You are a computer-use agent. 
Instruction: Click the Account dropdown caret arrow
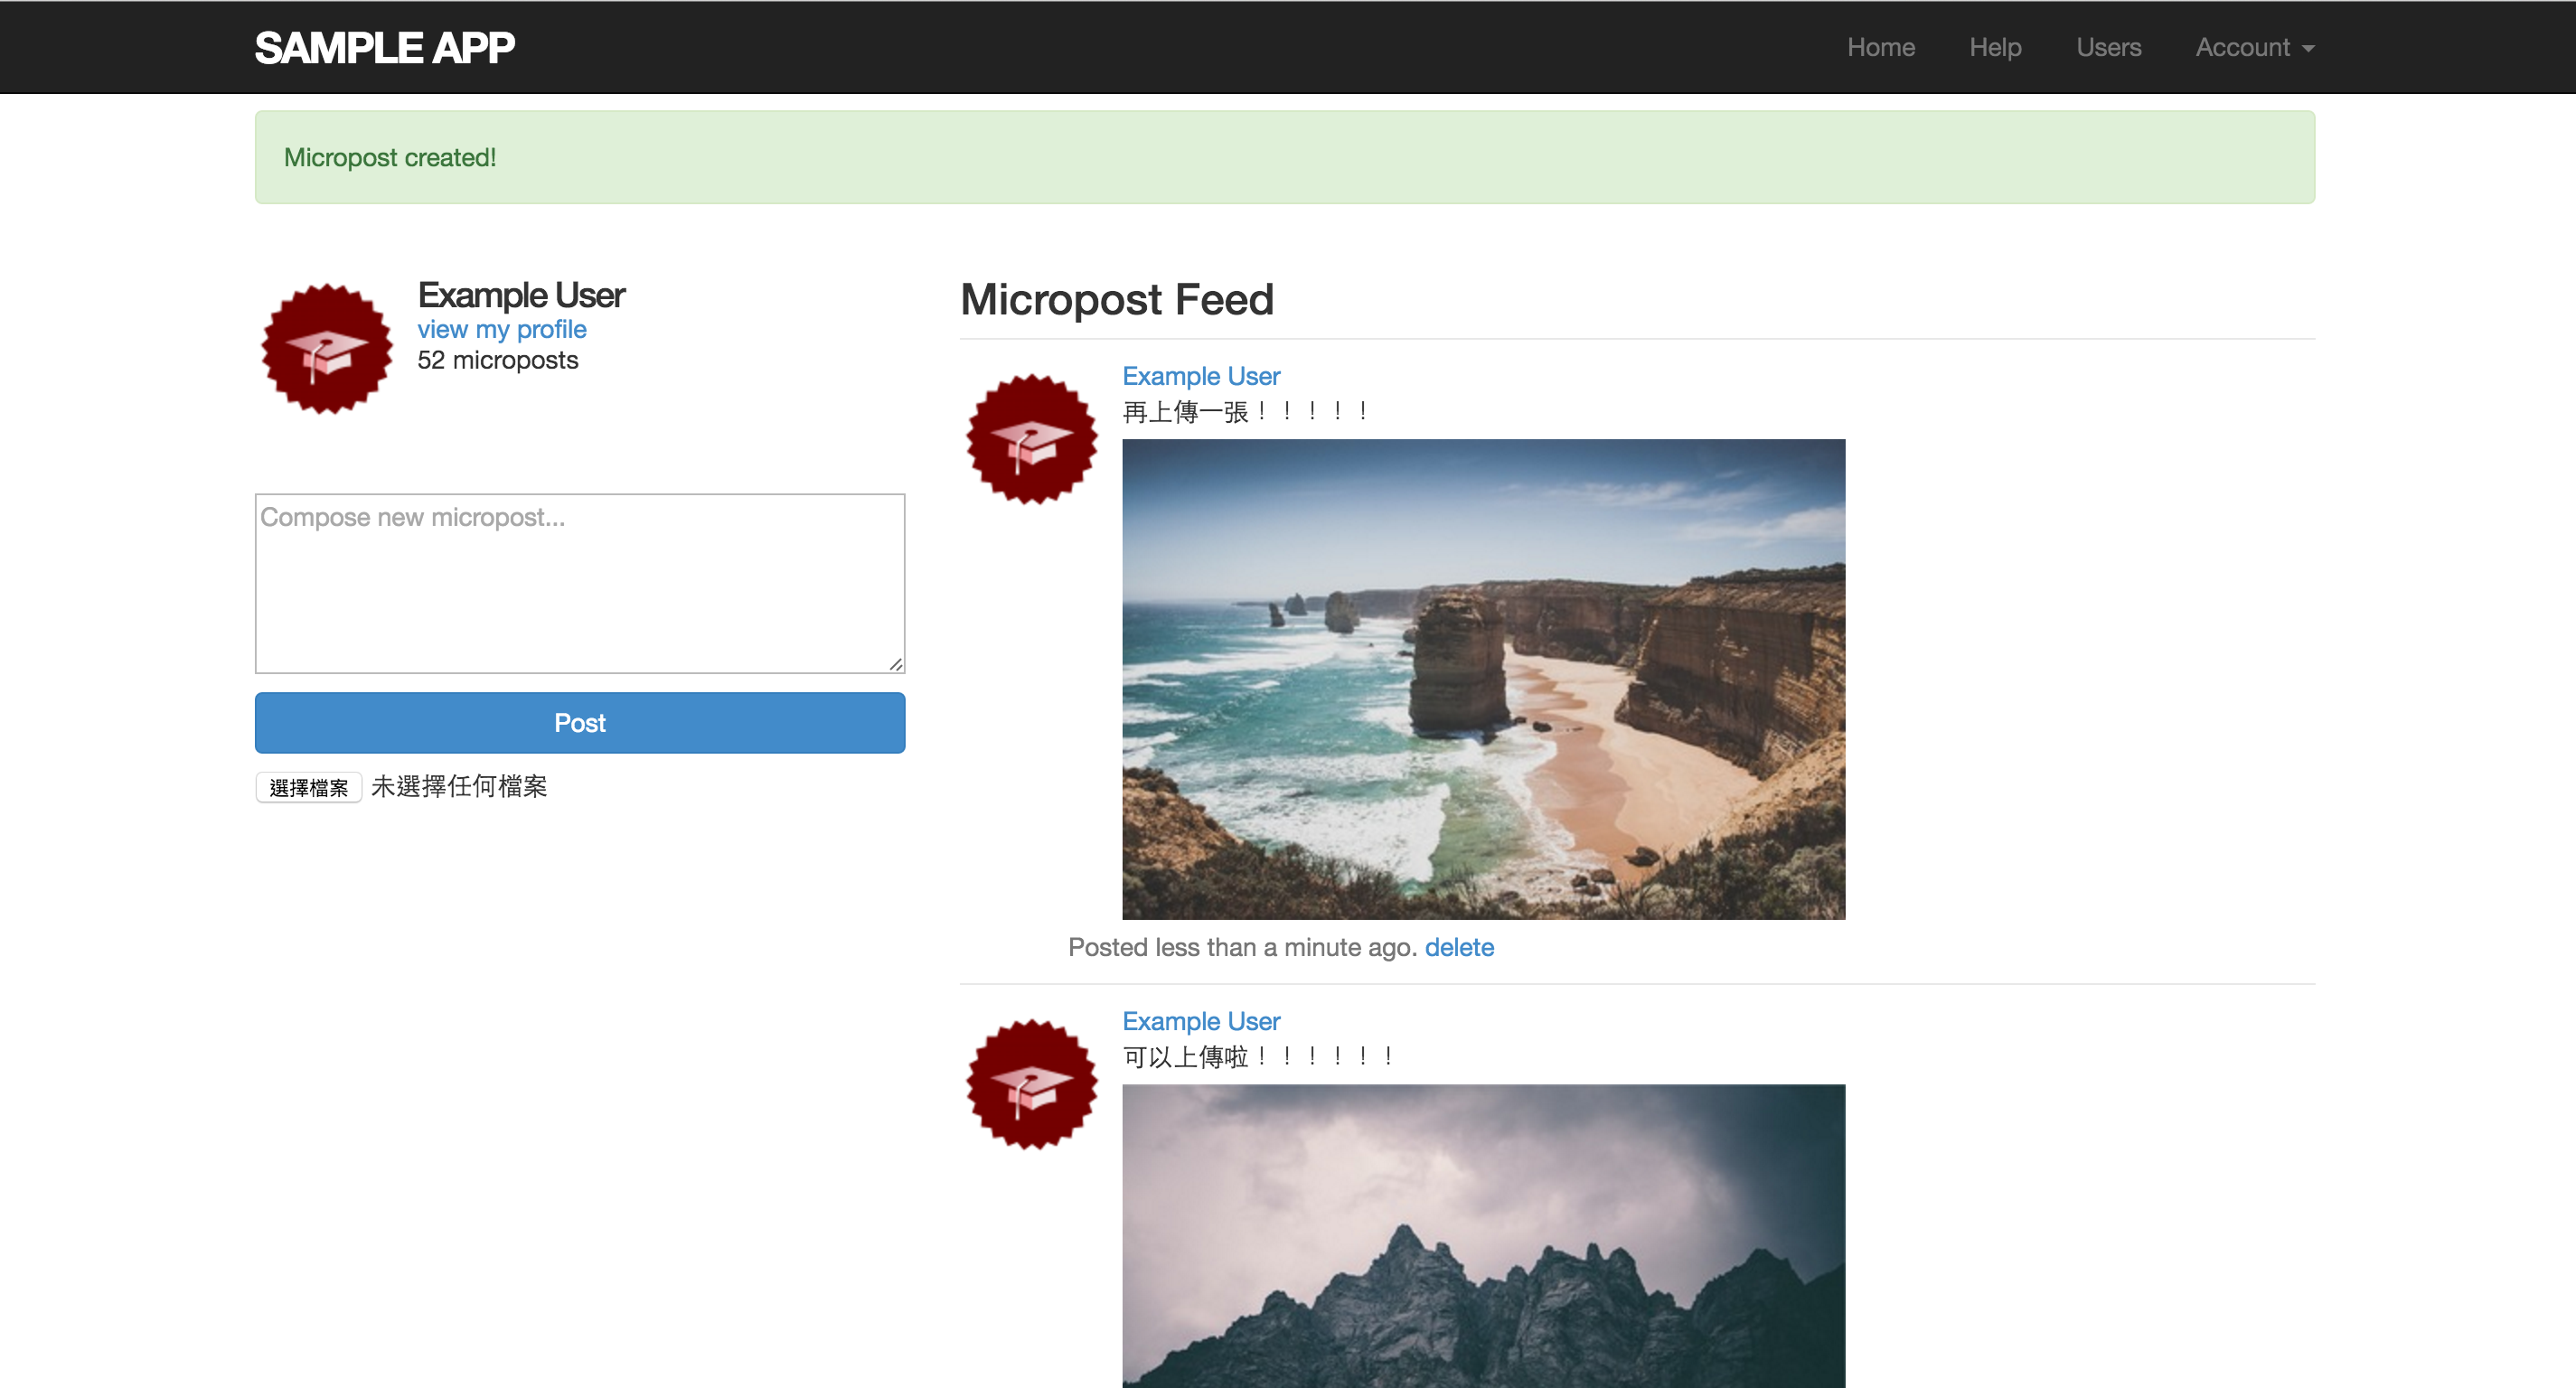pyautogui.click(x=2308, y=48)
